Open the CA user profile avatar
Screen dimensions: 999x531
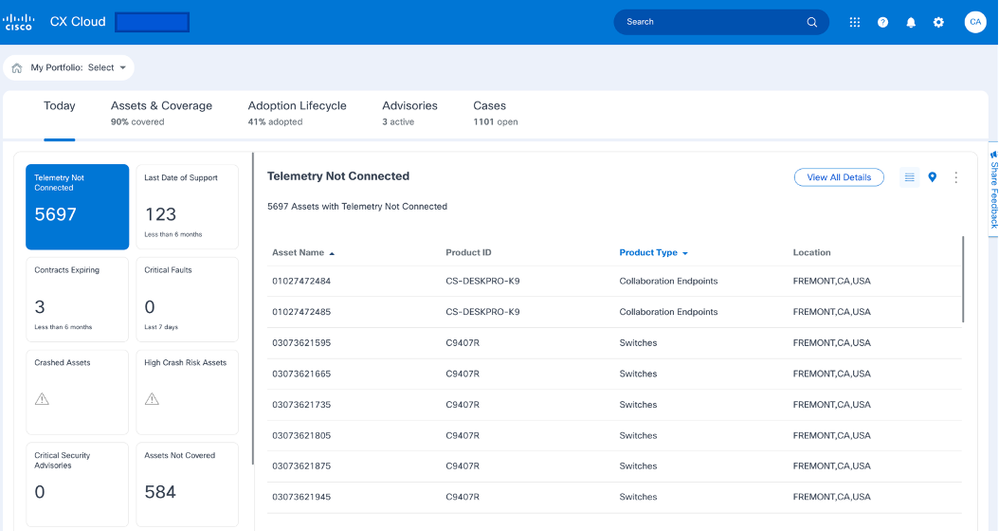(975, 22)
